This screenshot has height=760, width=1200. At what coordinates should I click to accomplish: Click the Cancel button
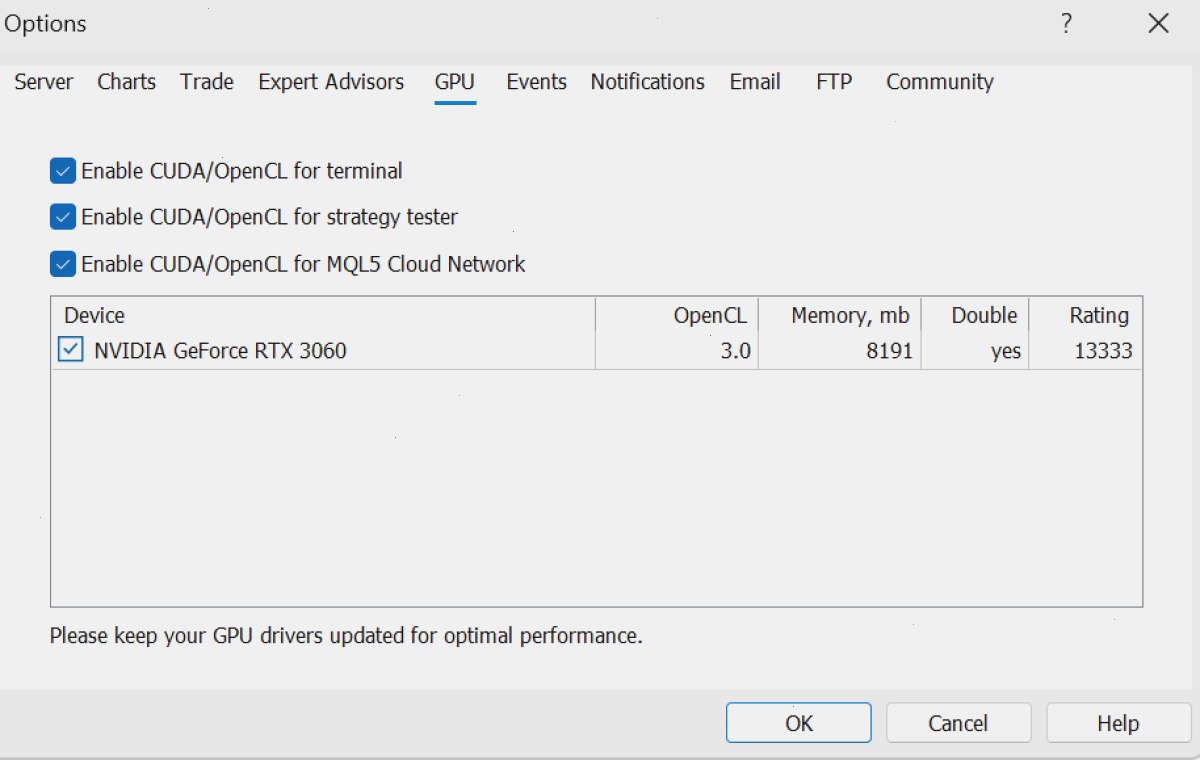(958, 723)
